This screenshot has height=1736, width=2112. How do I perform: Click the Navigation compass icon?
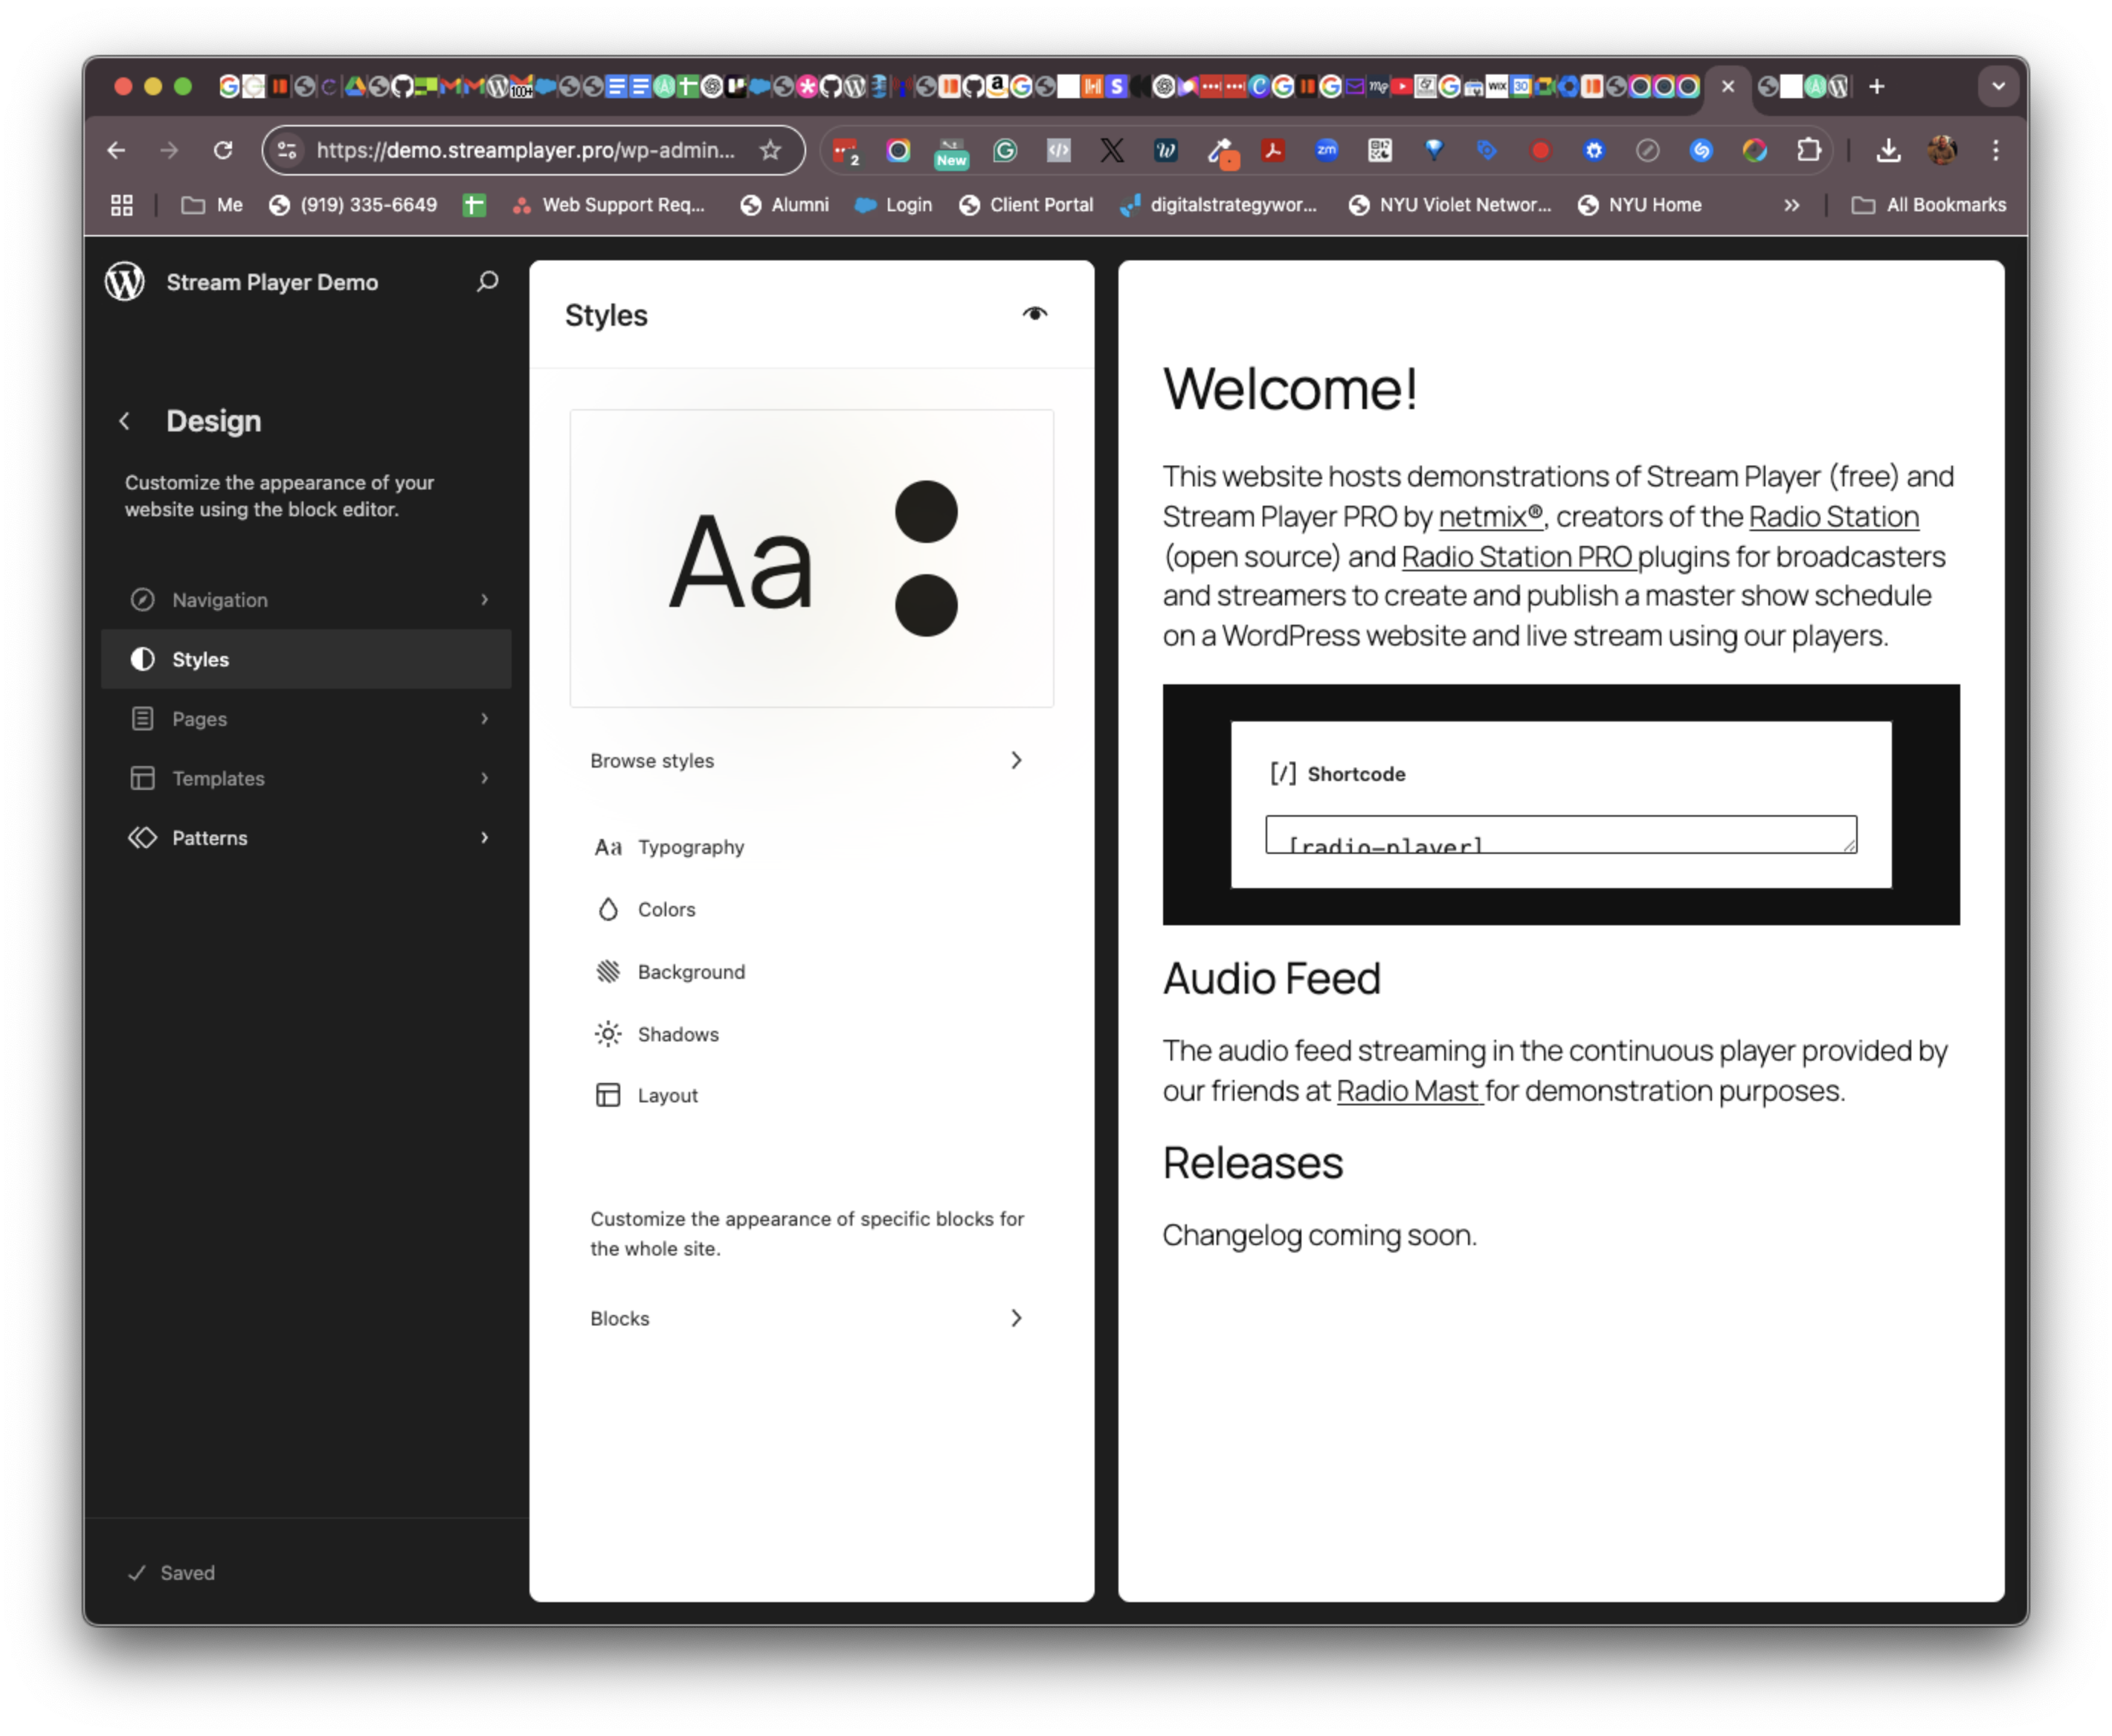click(143, 600)
